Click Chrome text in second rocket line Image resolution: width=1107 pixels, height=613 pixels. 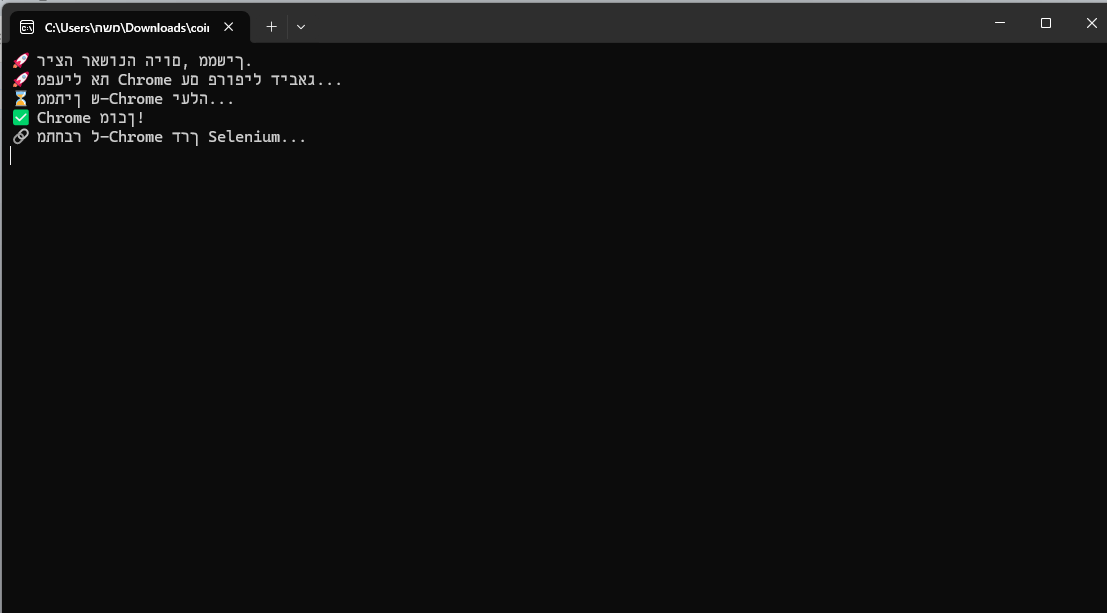point(145,80)
